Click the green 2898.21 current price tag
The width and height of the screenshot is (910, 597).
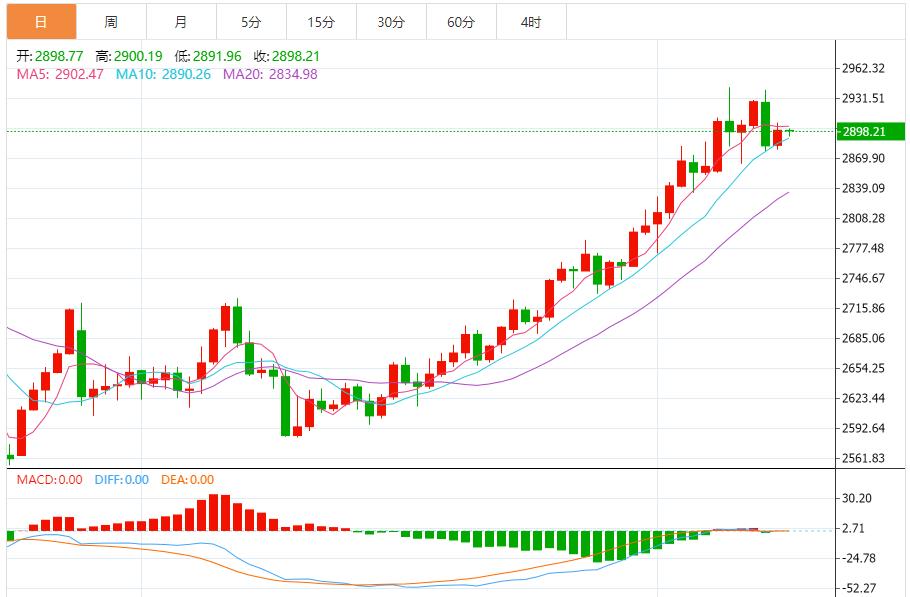click(864, 132)
